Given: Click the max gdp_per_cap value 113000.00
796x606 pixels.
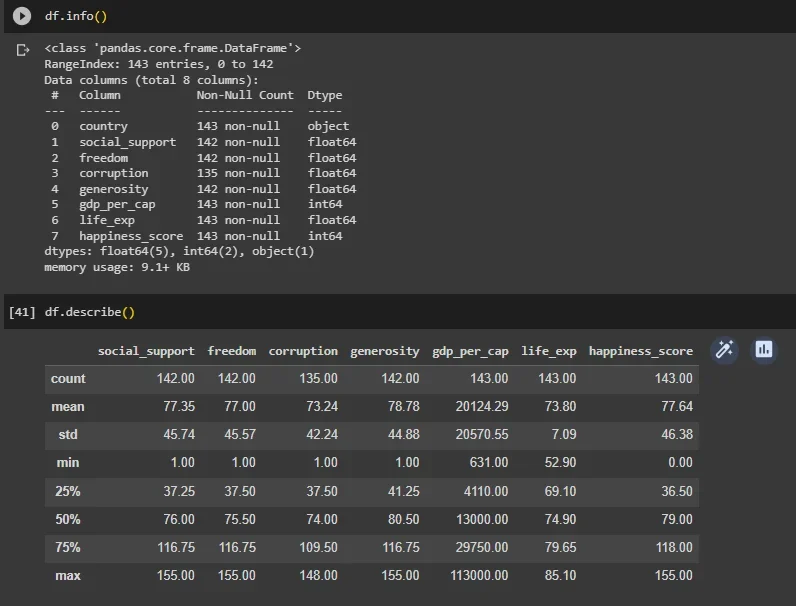Looking at the screenshot, I should pos(479,576).
